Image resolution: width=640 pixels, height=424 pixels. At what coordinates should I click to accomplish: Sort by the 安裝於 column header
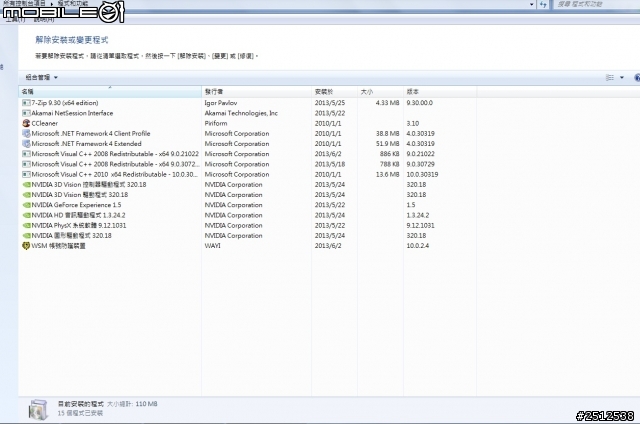click(334, 92)
